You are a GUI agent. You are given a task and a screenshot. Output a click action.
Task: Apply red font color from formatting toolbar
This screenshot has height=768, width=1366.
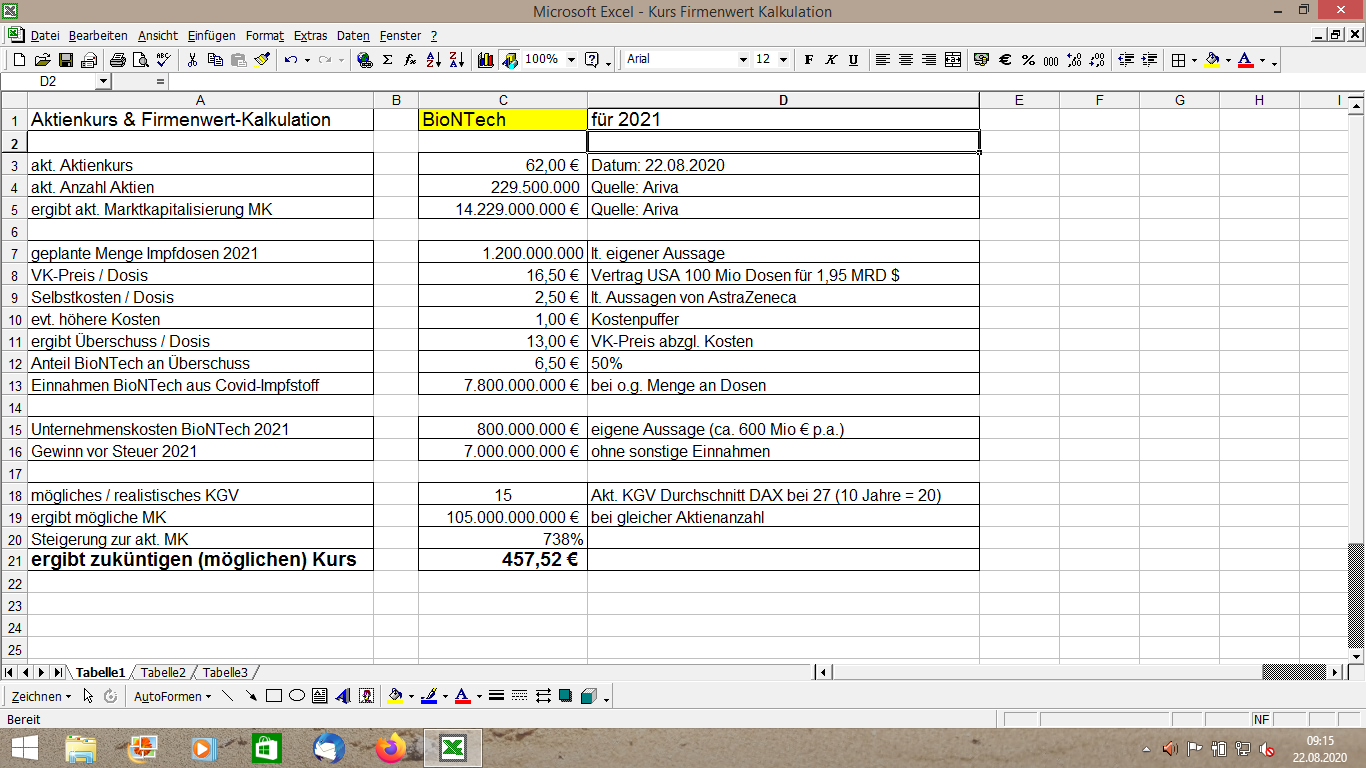tap(1246, 60)
